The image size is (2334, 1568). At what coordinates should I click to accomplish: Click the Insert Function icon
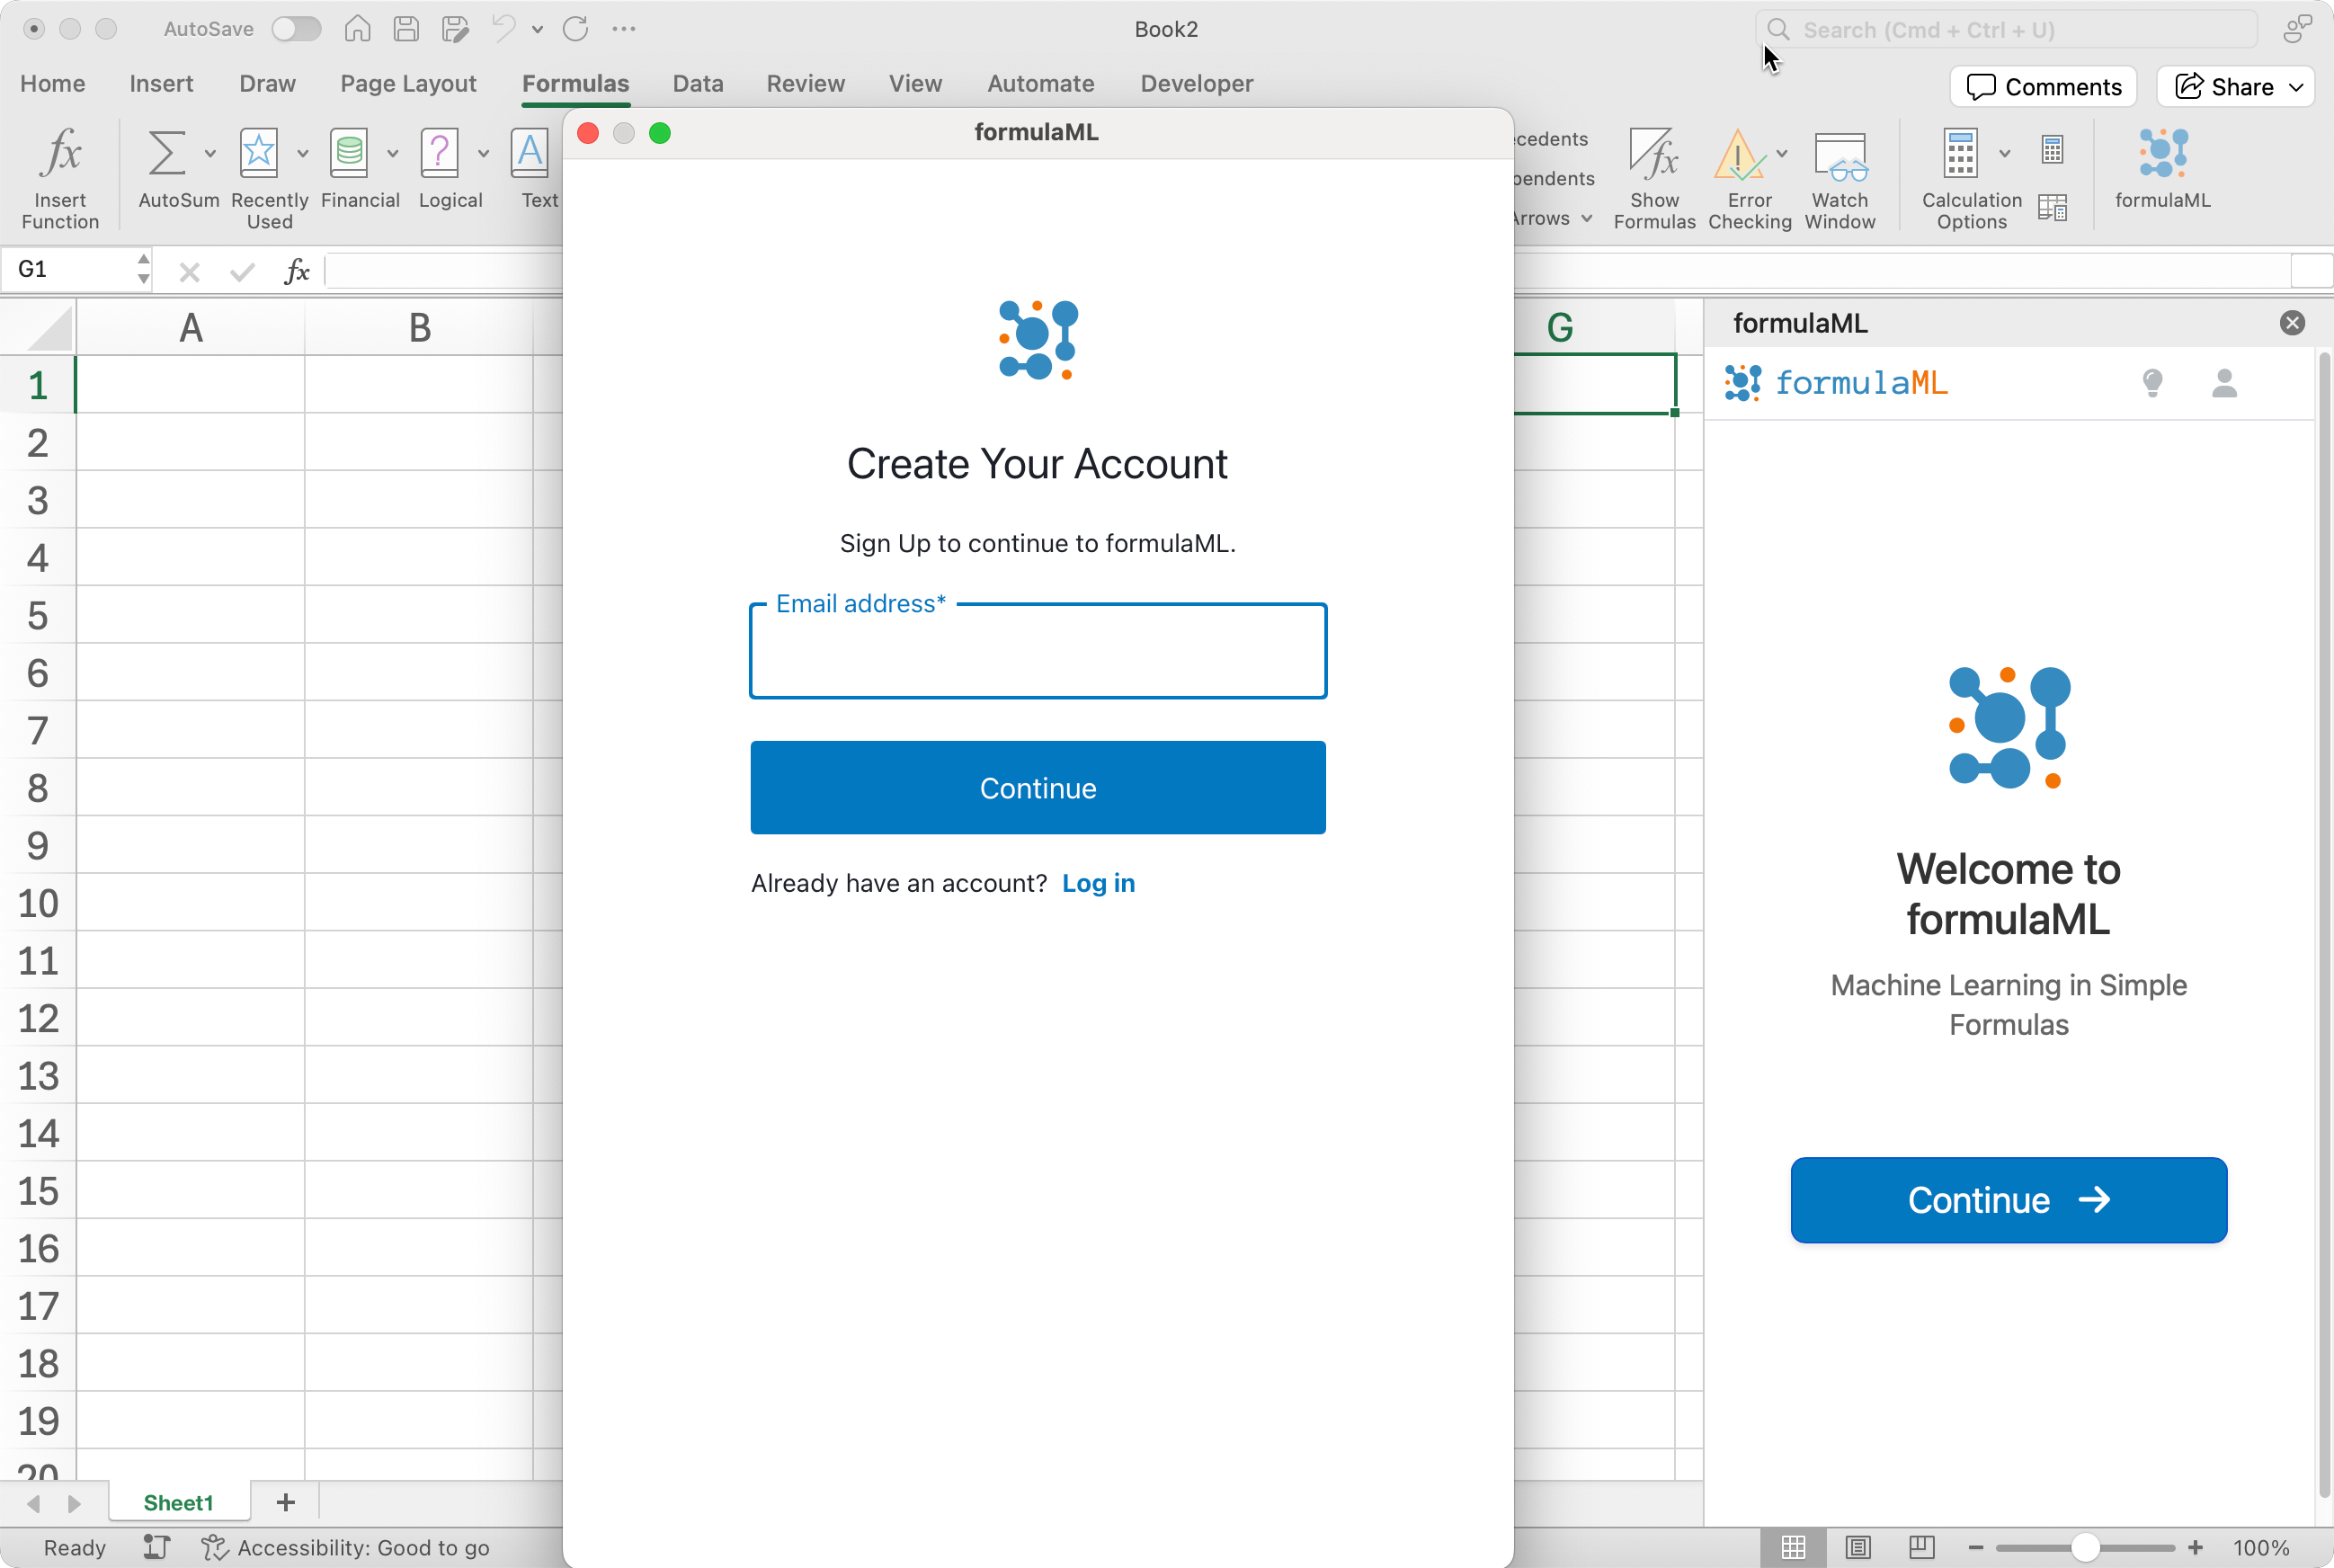pos(60,153)
